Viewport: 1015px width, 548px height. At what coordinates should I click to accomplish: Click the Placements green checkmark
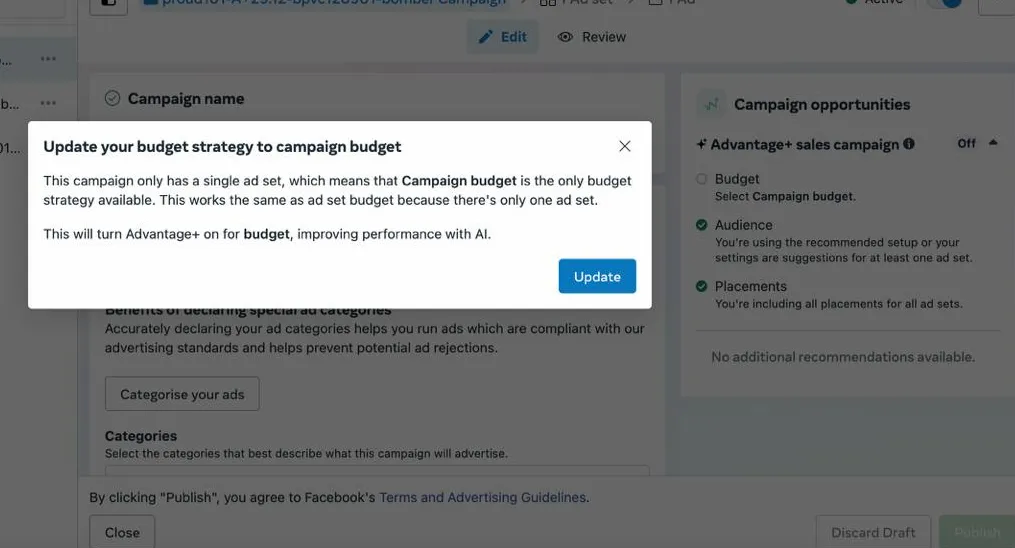tap(702, 286)
